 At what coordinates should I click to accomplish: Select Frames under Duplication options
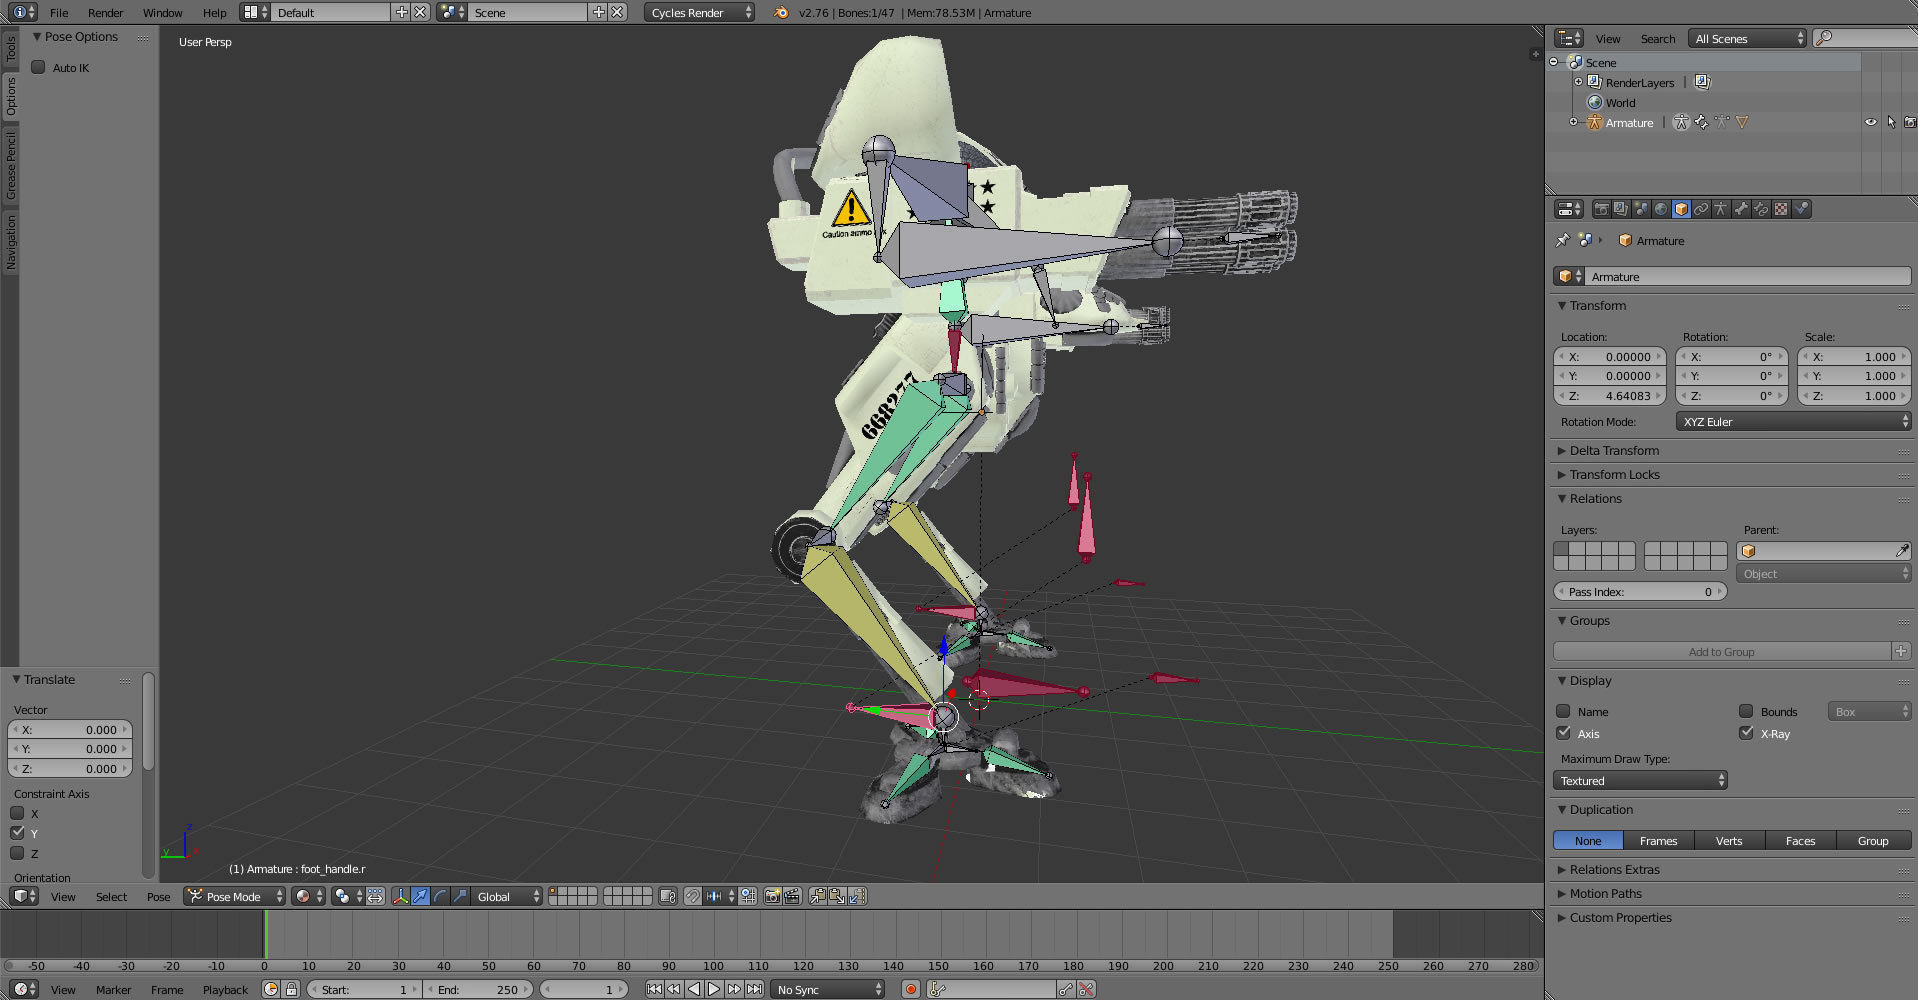click(1658, 840)
